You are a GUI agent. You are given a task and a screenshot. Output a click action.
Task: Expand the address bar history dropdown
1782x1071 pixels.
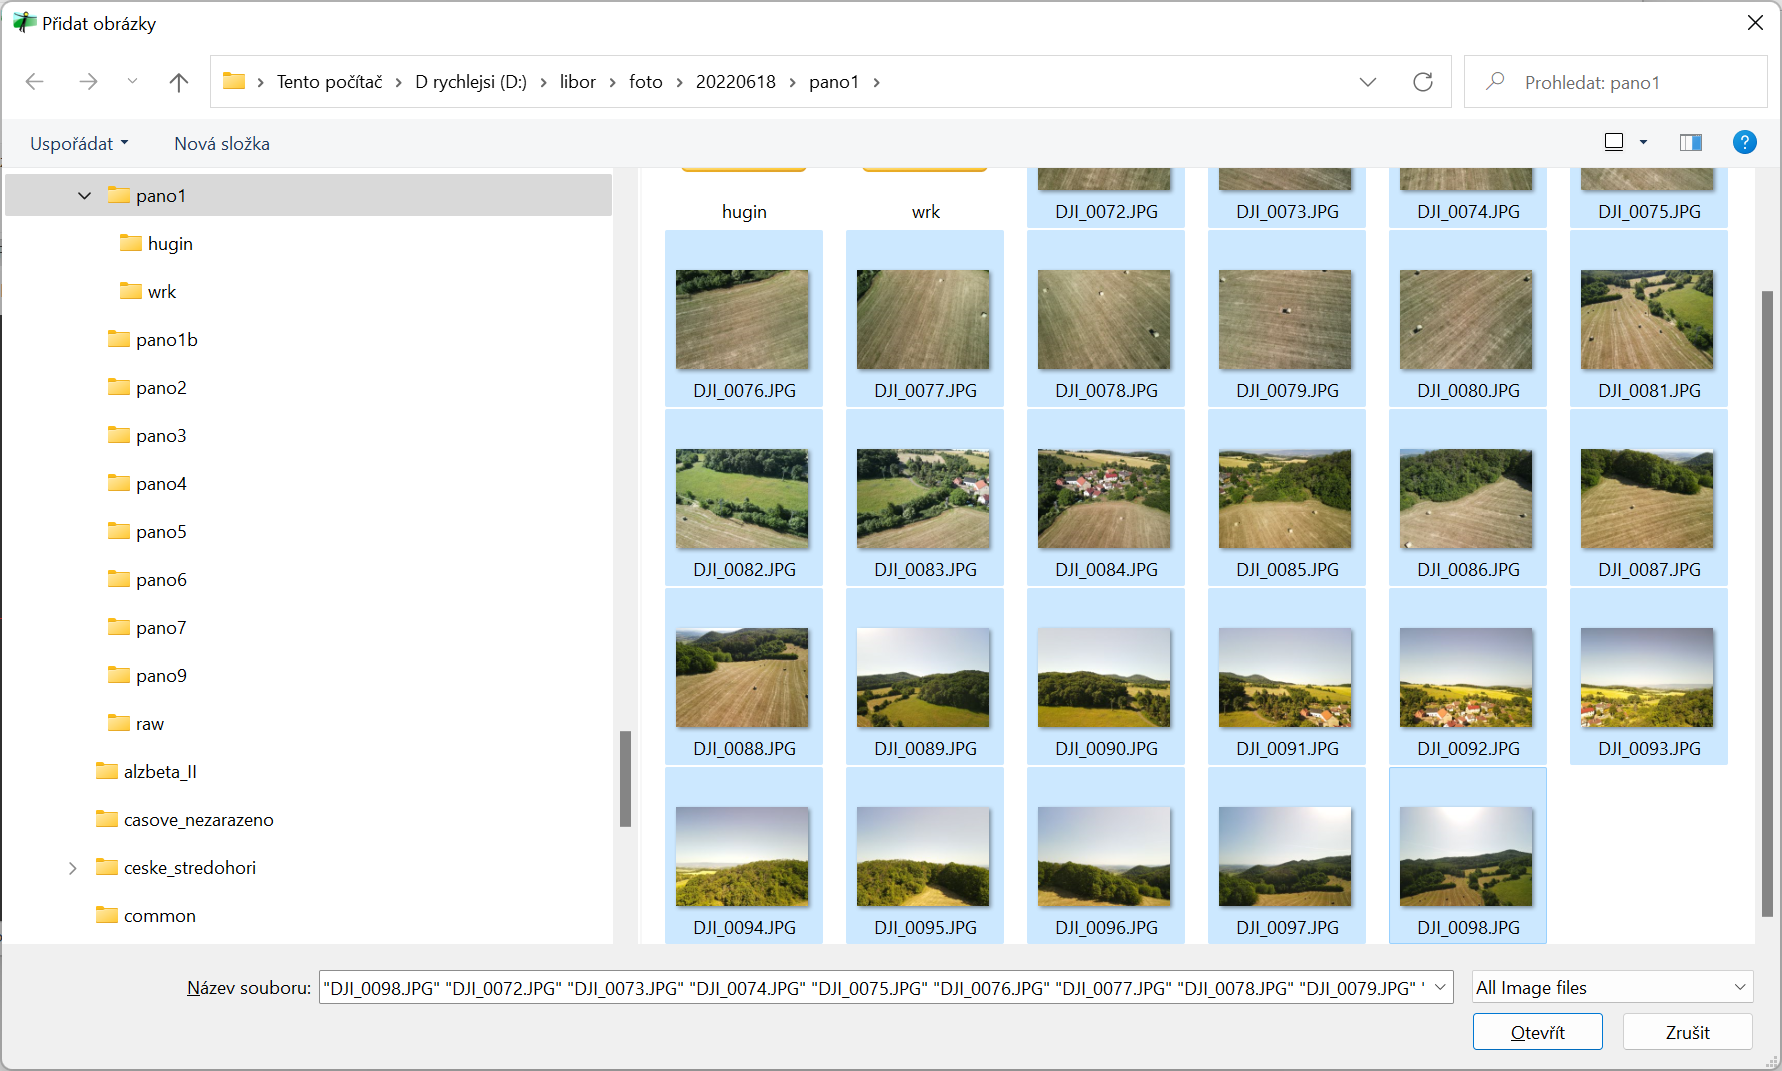pyautogui.click(x=1367, y=82)
